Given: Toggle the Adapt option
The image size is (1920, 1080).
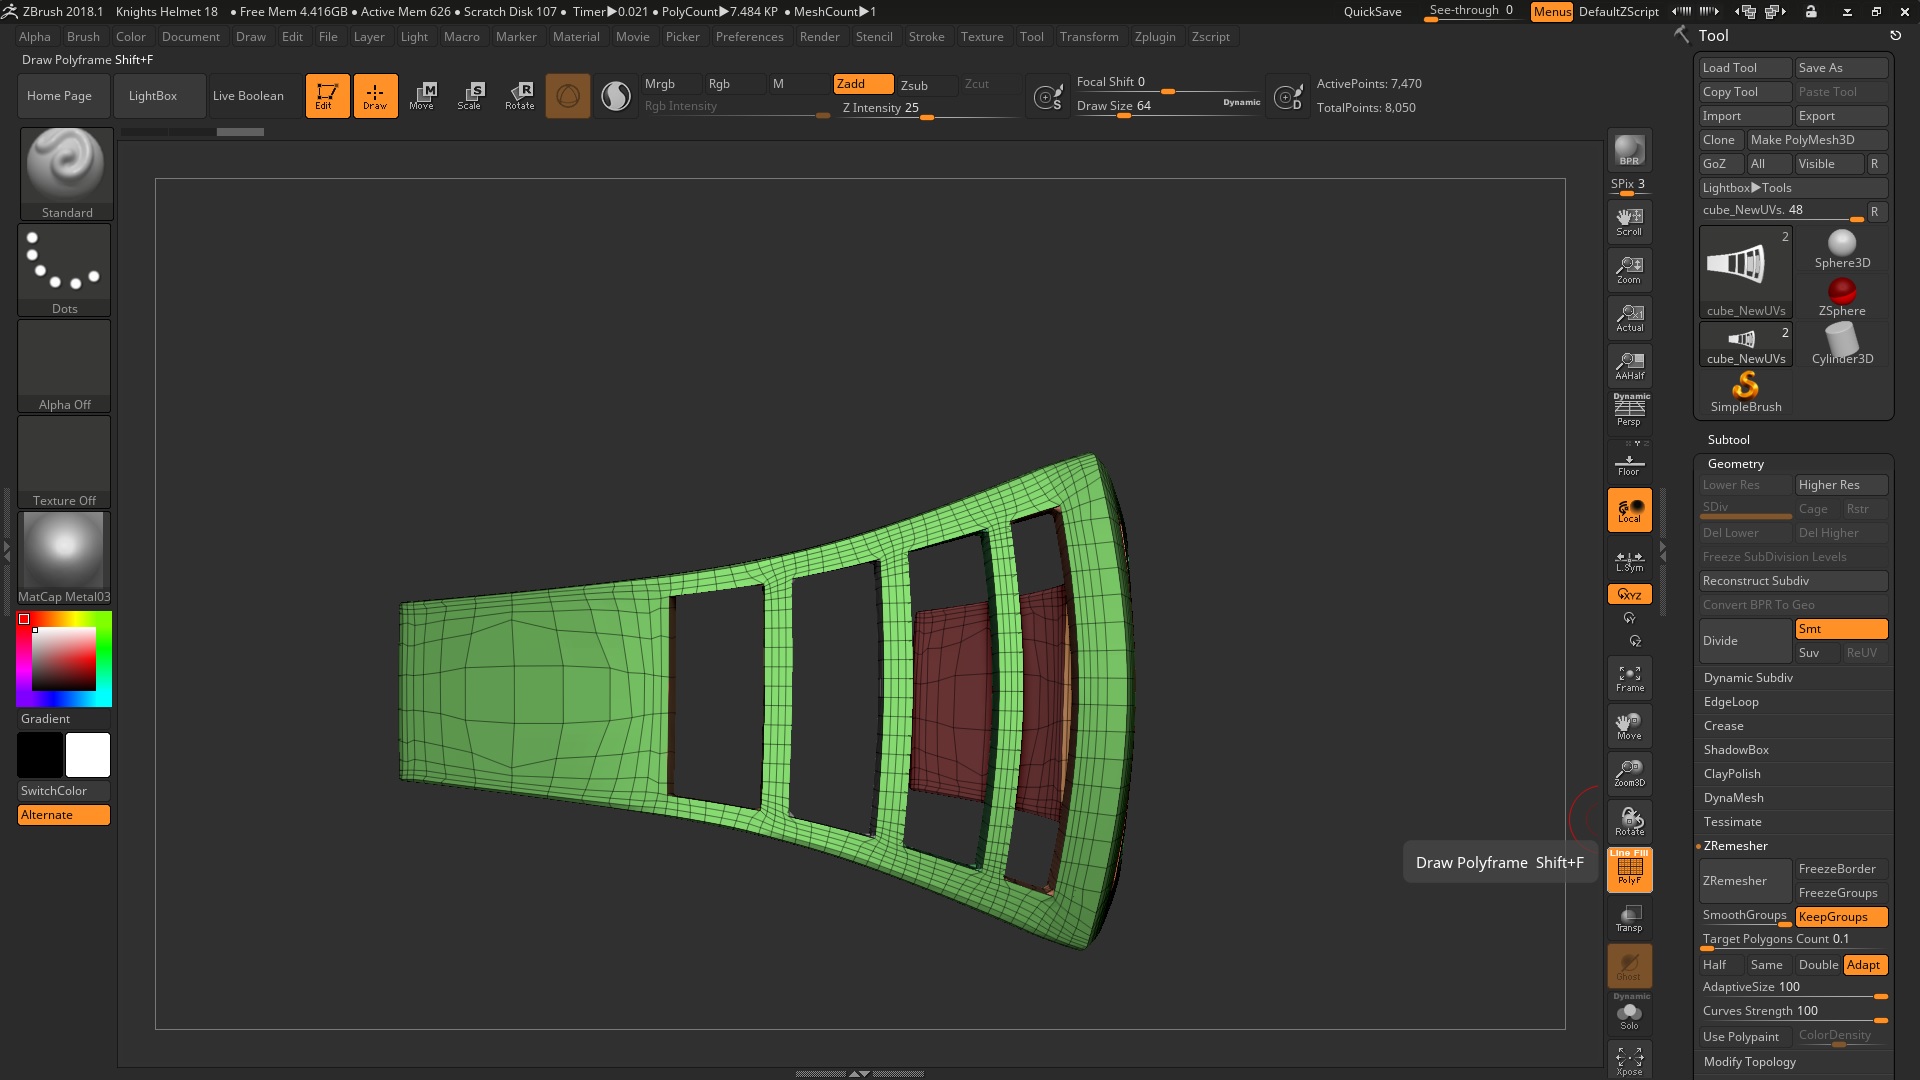Looking at the screenshot, I should (1865, 965).
